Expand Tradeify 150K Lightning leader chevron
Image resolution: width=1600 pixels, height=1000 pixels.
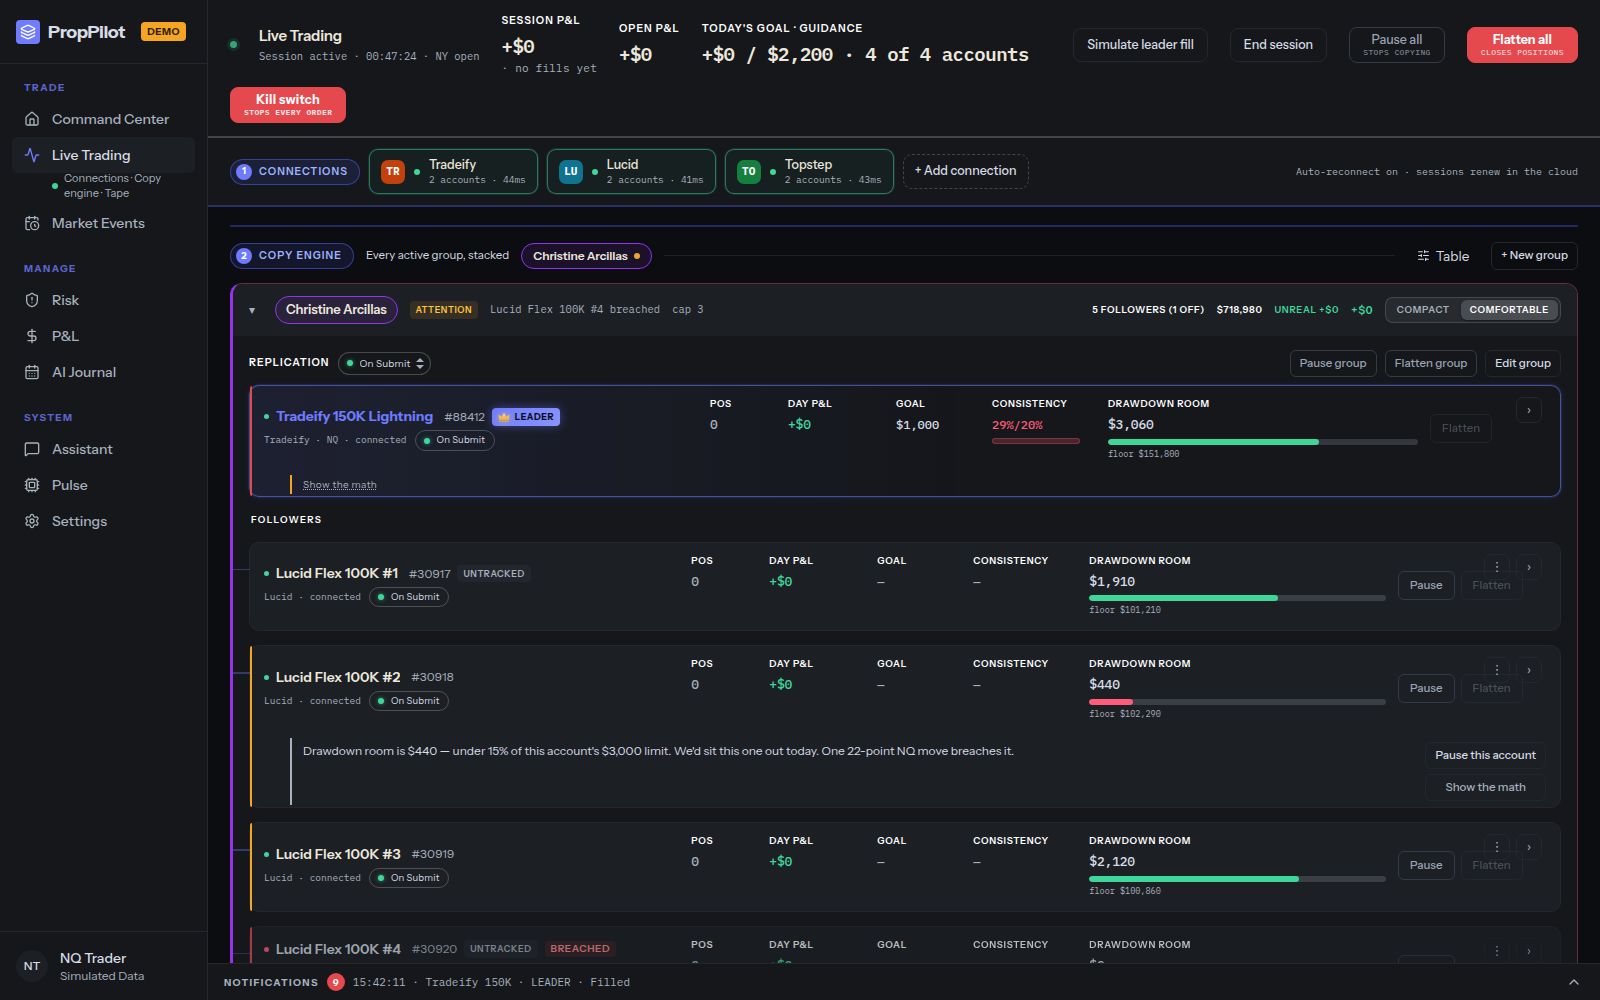click(1529, 410)
